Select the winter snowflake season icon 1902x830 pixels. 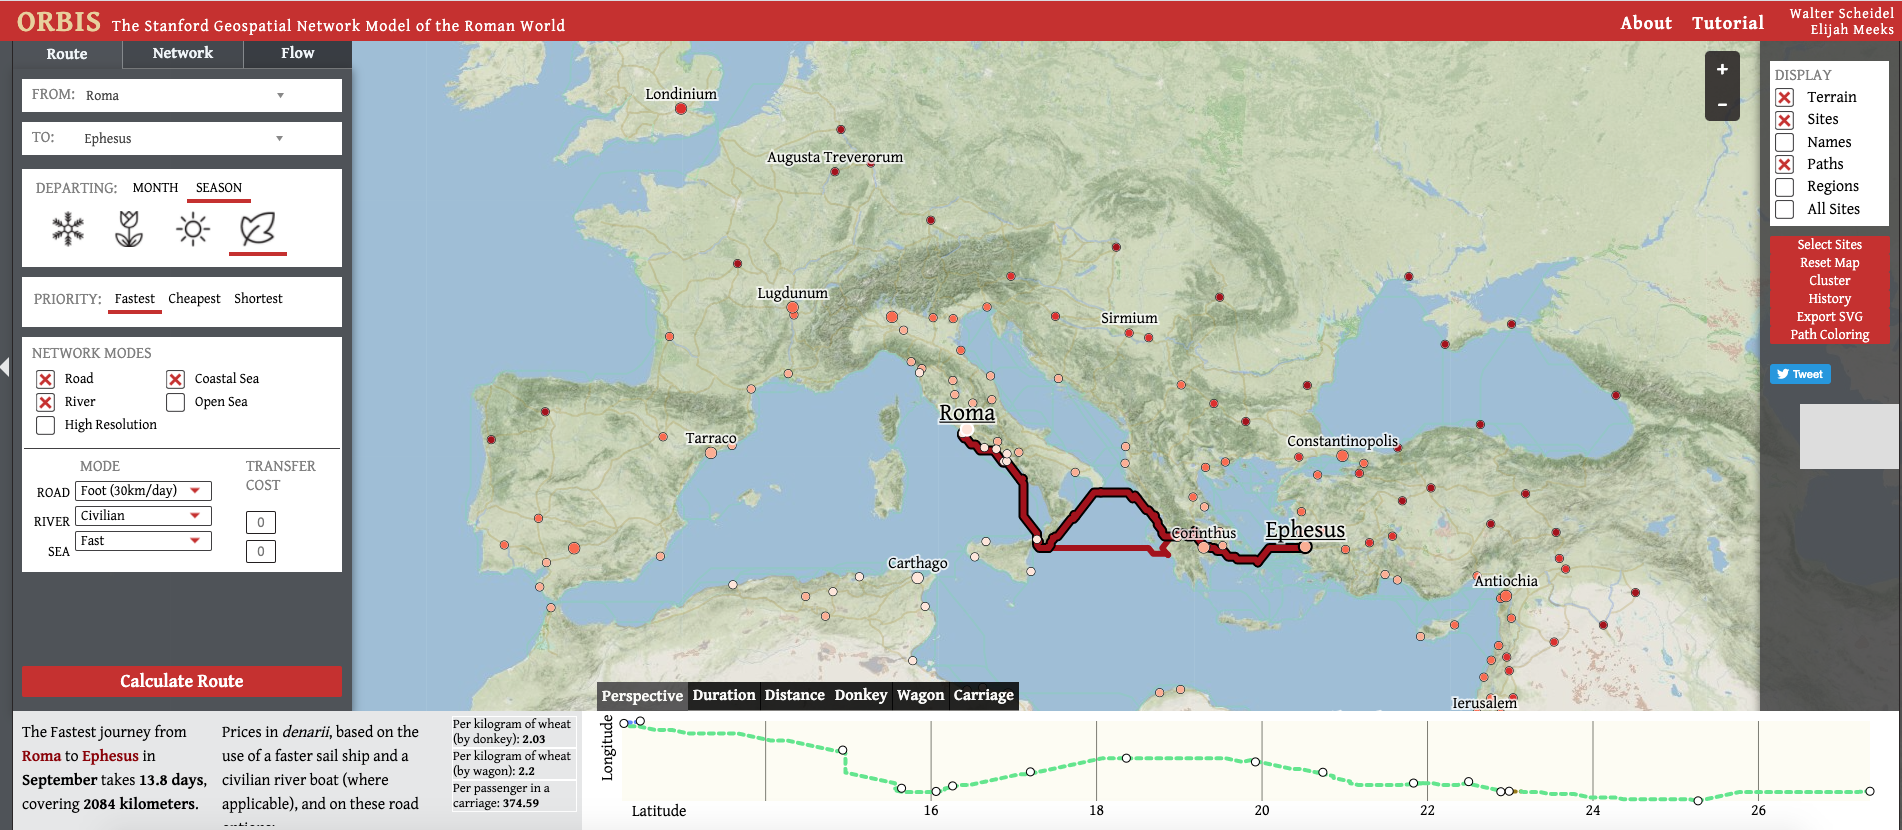point(68,229)
